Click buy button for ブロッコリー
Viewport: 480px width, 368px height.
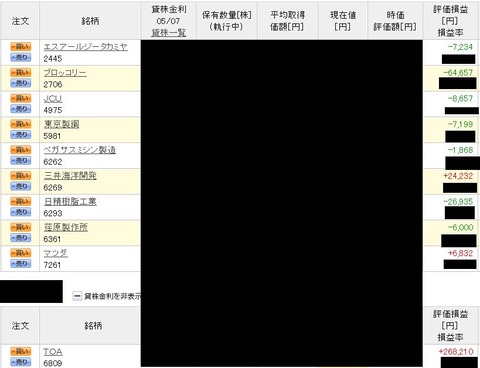20,72
